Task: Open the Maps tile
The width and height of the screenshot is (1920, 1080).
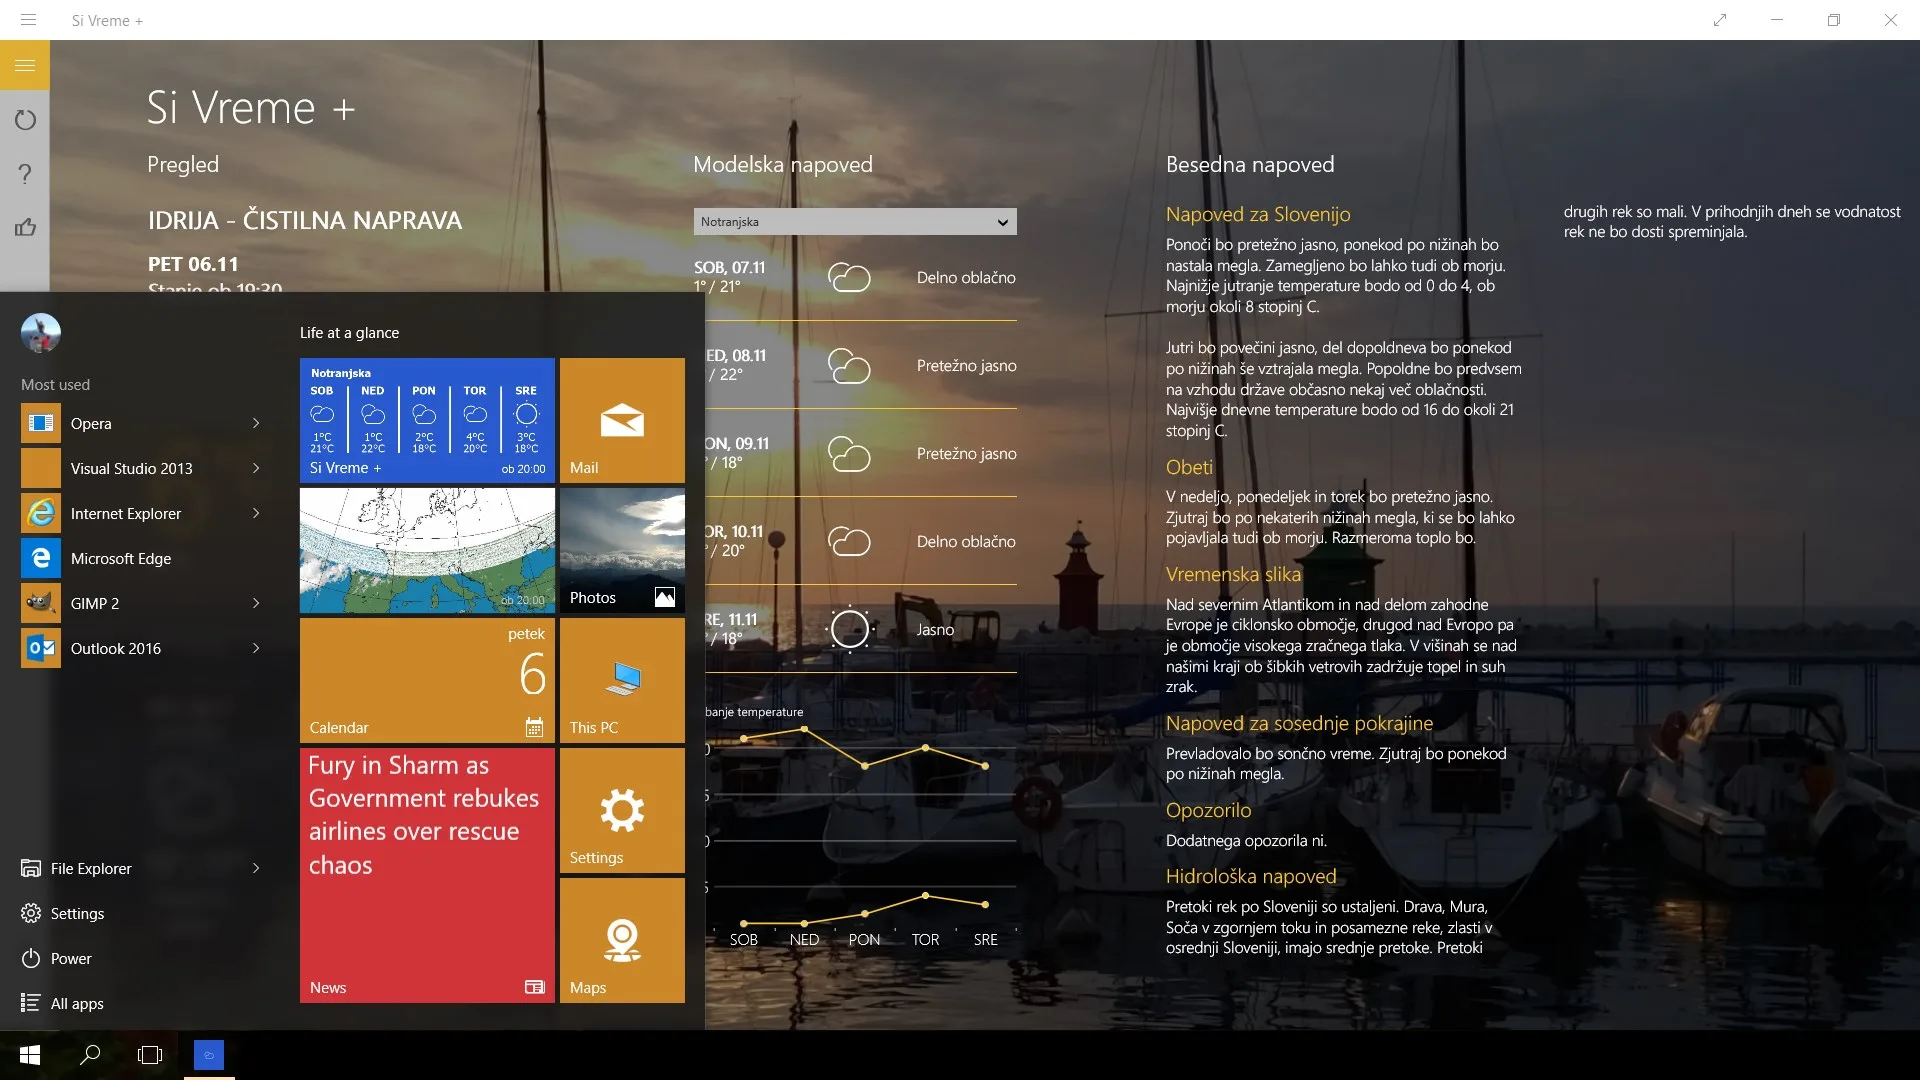Action: coord(622,940)
